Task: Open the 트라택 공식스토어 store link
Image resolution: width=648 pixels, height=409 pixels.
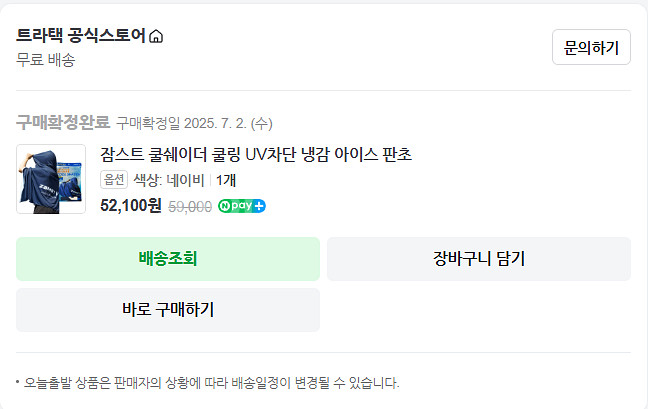Action: [80, 36]
